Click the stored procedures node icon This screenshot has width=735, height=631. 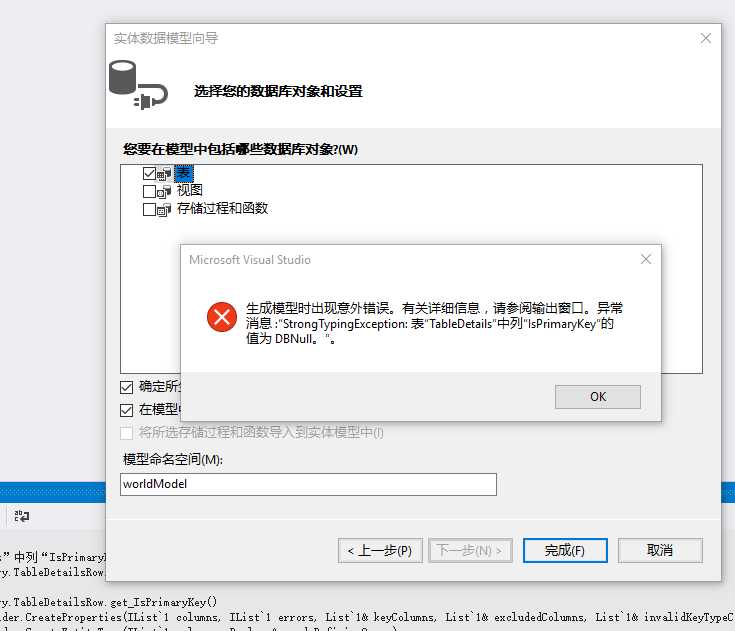point(164,210)
